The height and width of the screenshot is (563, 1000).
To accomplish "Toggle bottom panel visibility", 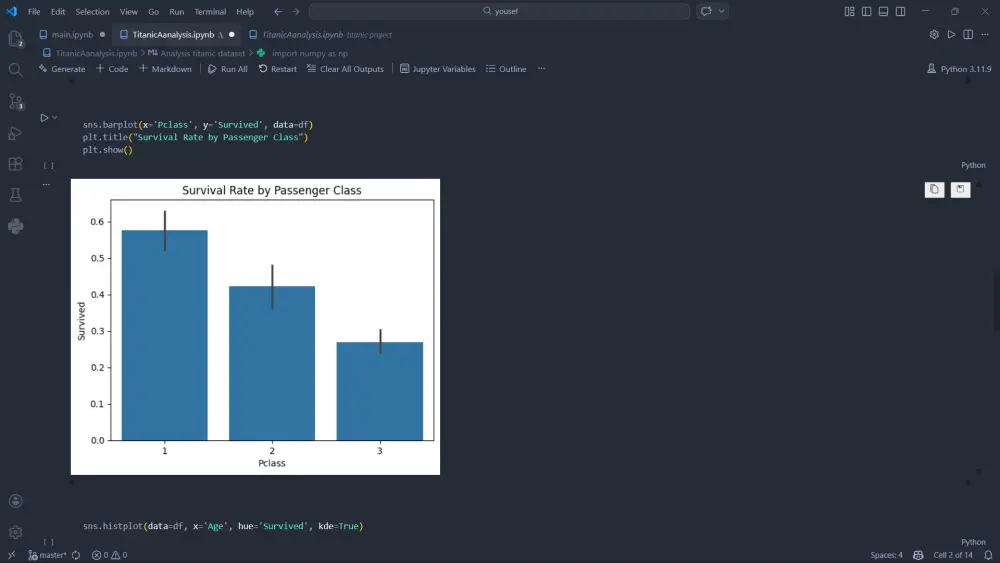I will [x=883, y=11].
